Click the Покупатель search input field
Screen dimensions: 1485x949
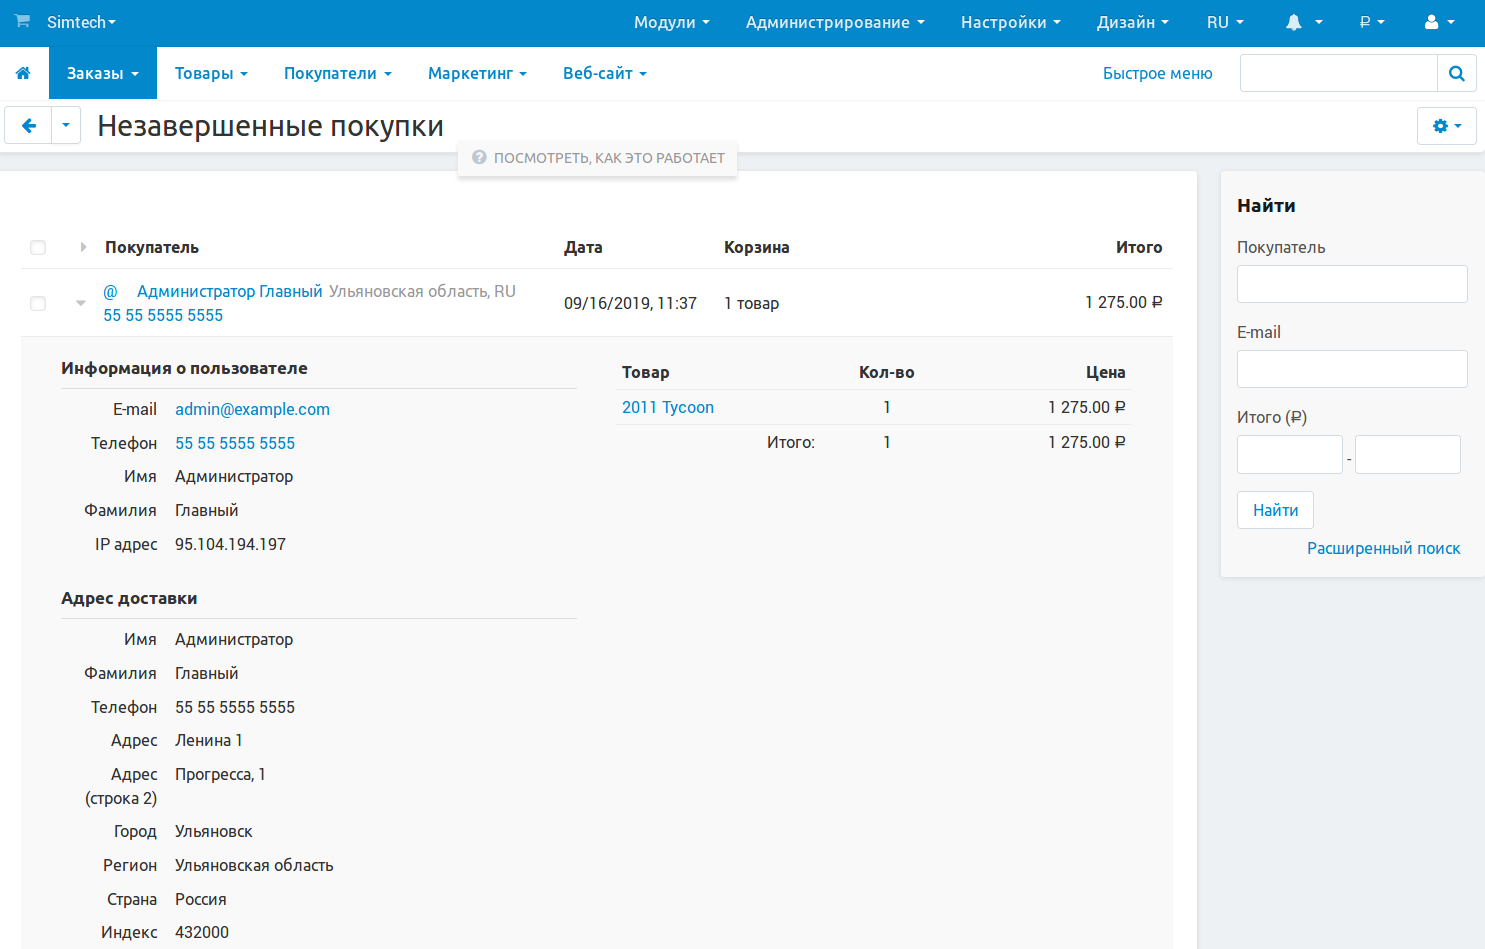coord(1351,284)
